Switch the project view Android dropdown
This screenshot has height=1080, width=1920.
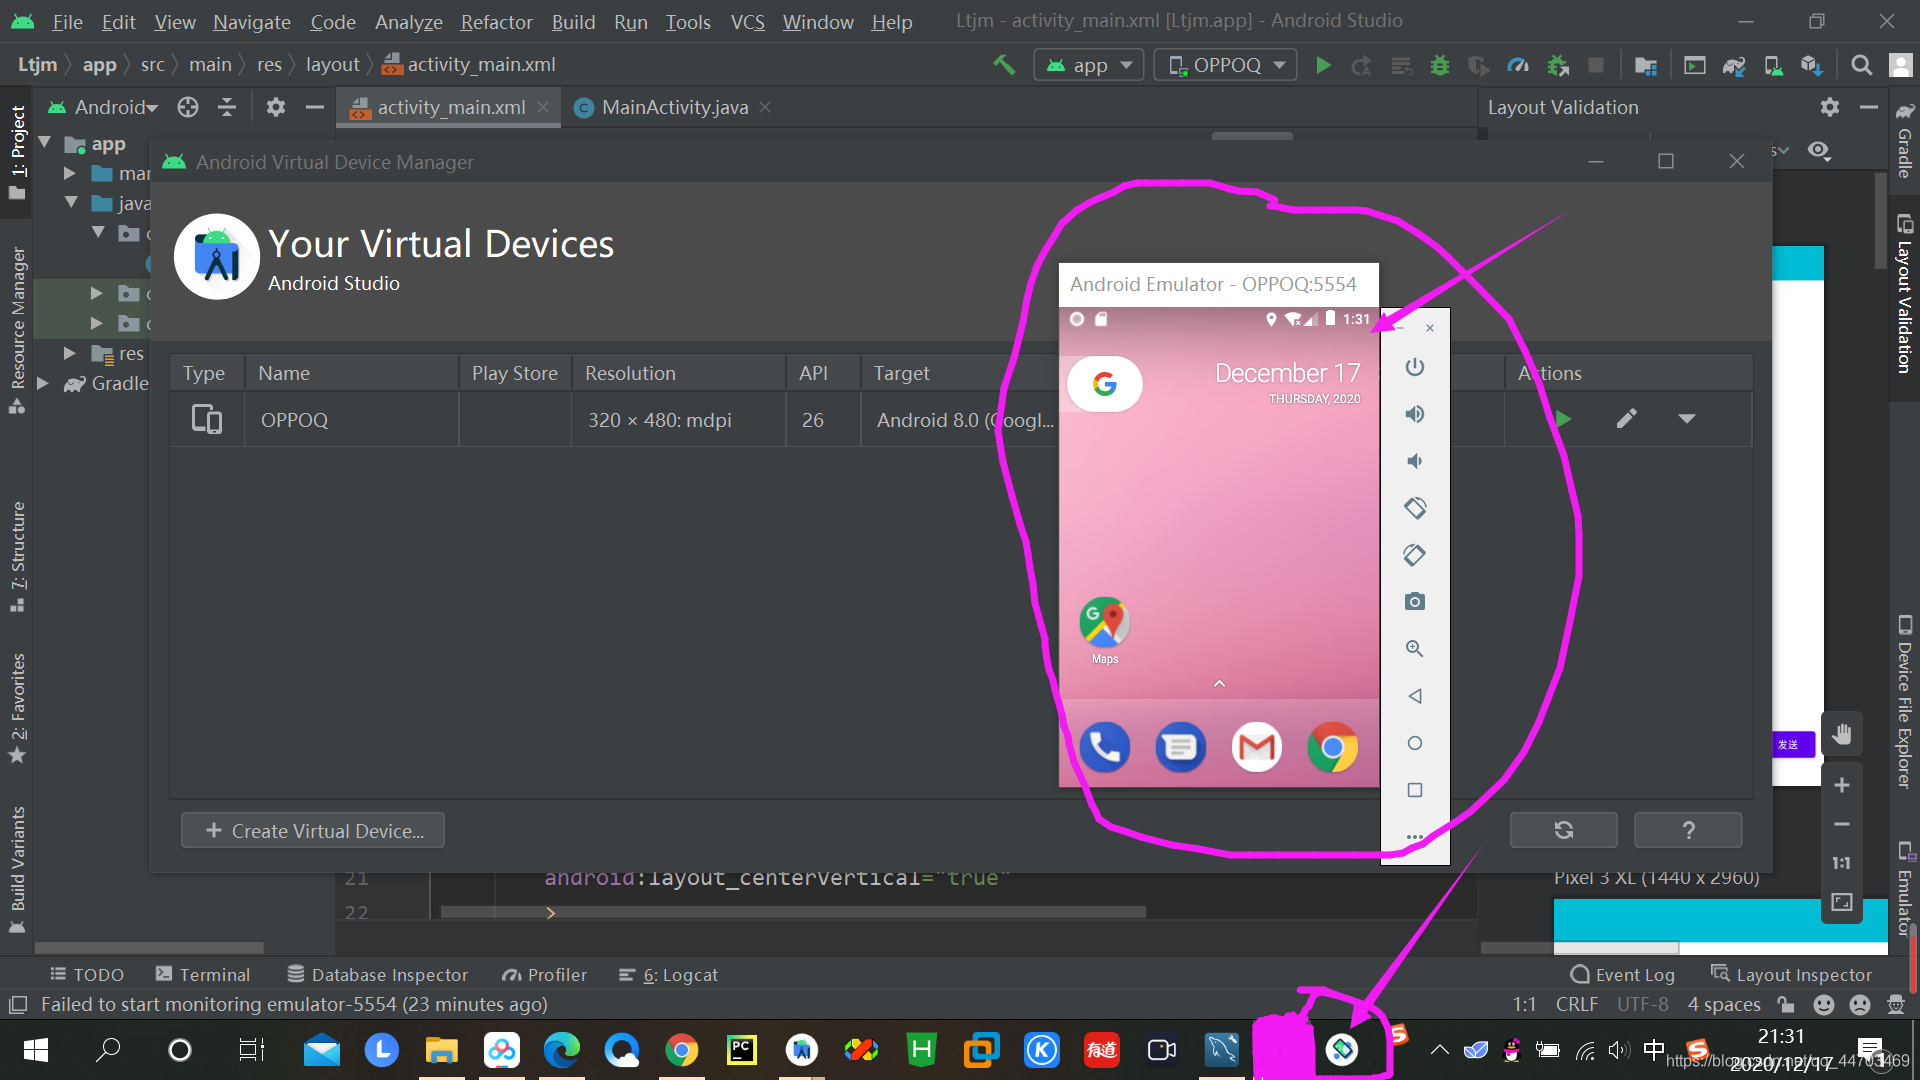point(103,107)
